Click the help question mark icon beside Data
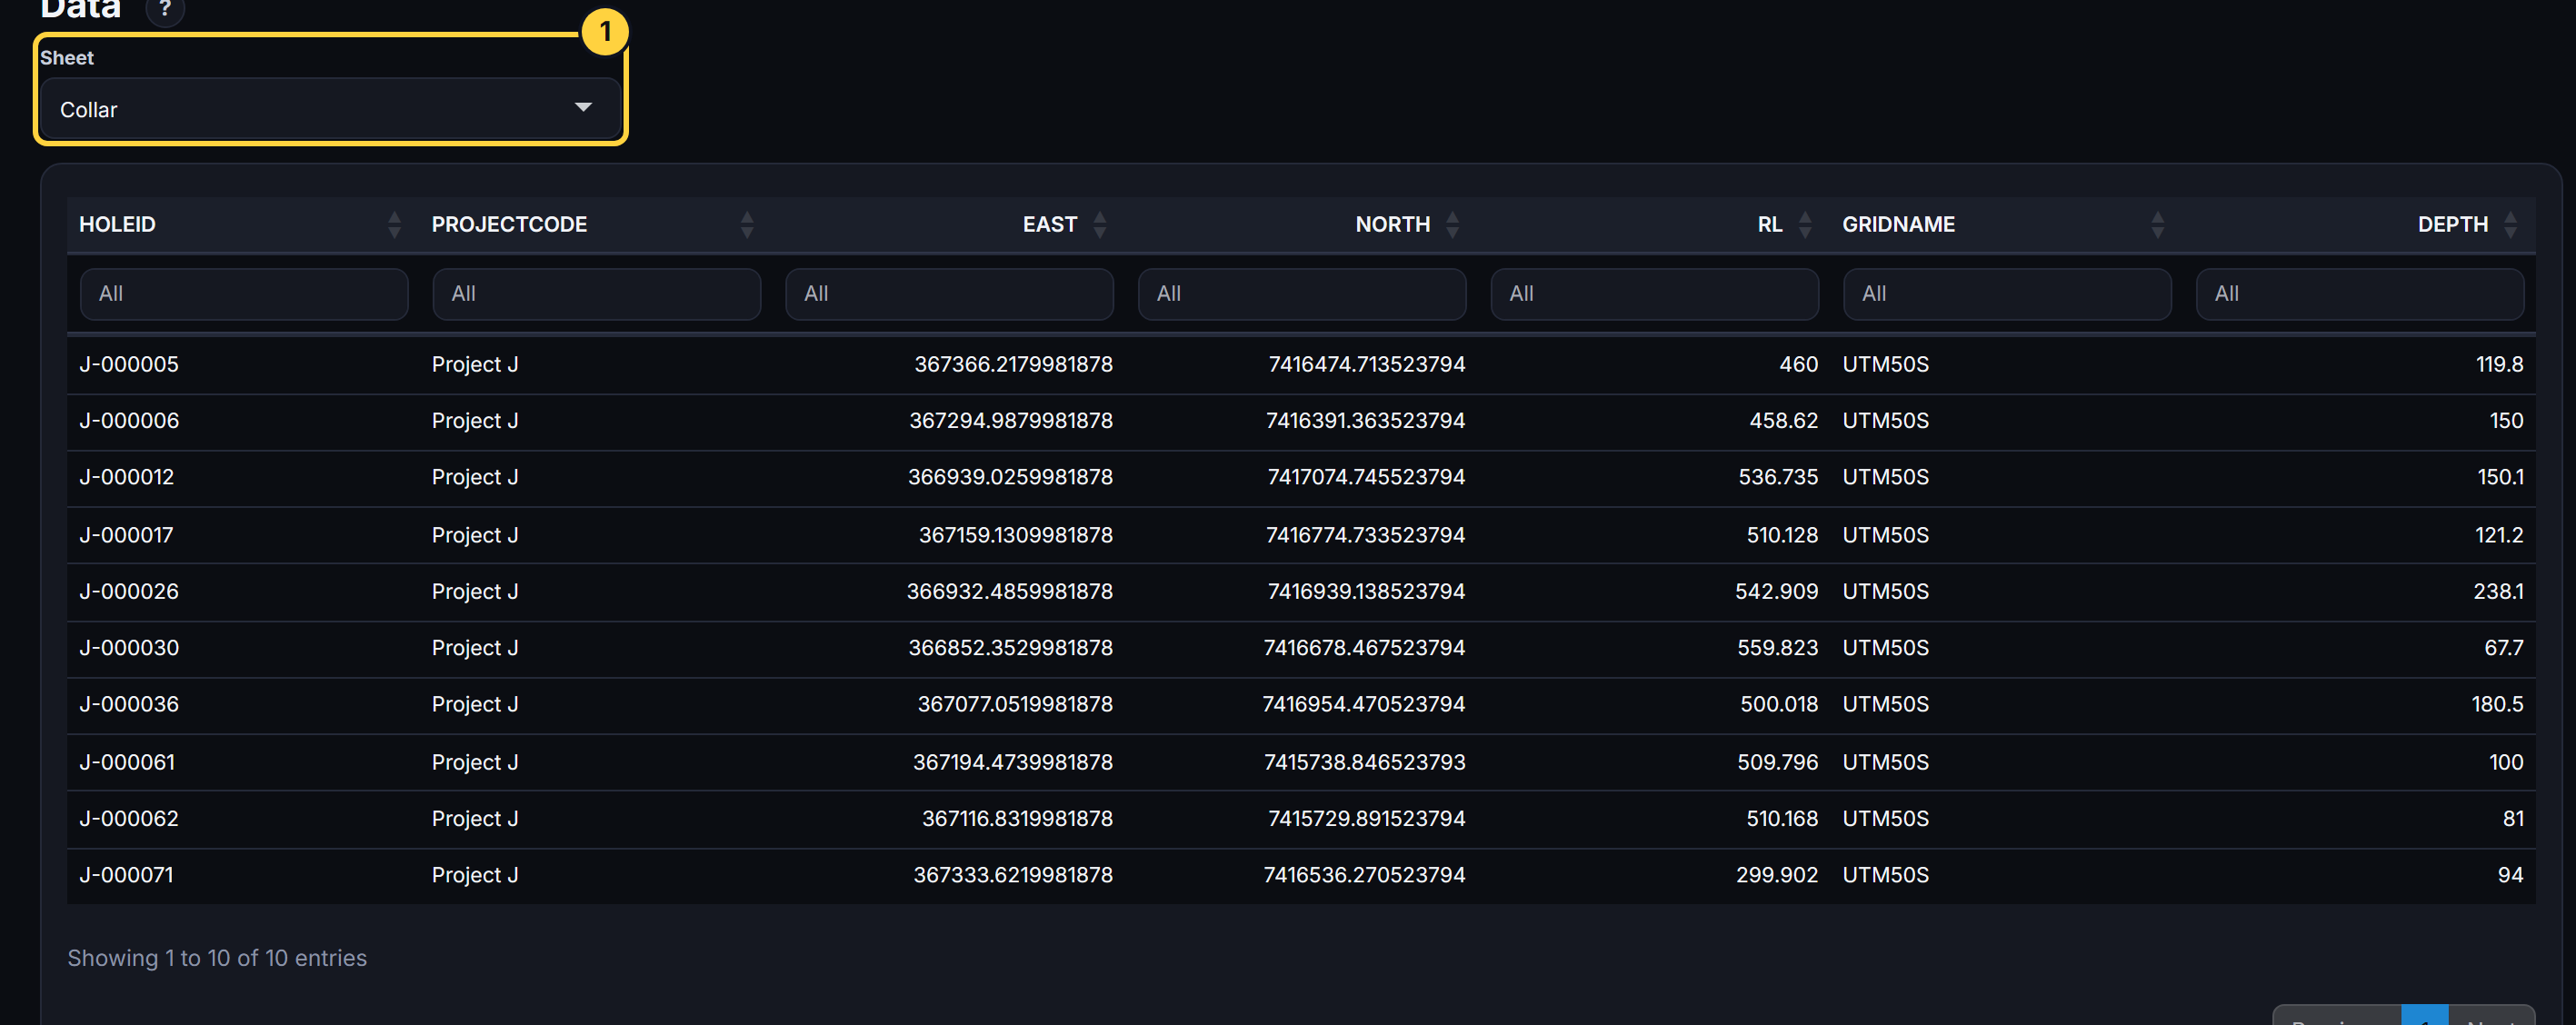This screenshot has width=2576, height=1025. point(165,10)
